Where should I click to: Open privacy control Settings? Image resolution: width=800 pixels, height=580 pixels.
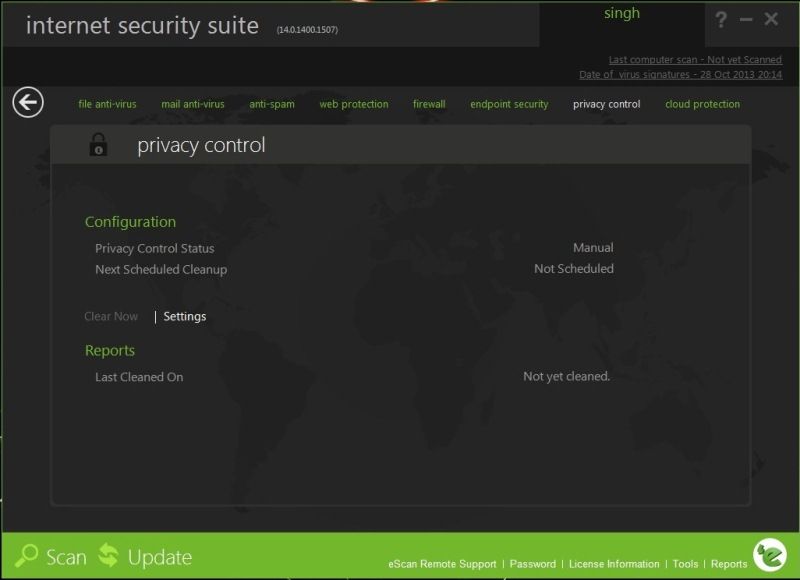coord(185,316)
